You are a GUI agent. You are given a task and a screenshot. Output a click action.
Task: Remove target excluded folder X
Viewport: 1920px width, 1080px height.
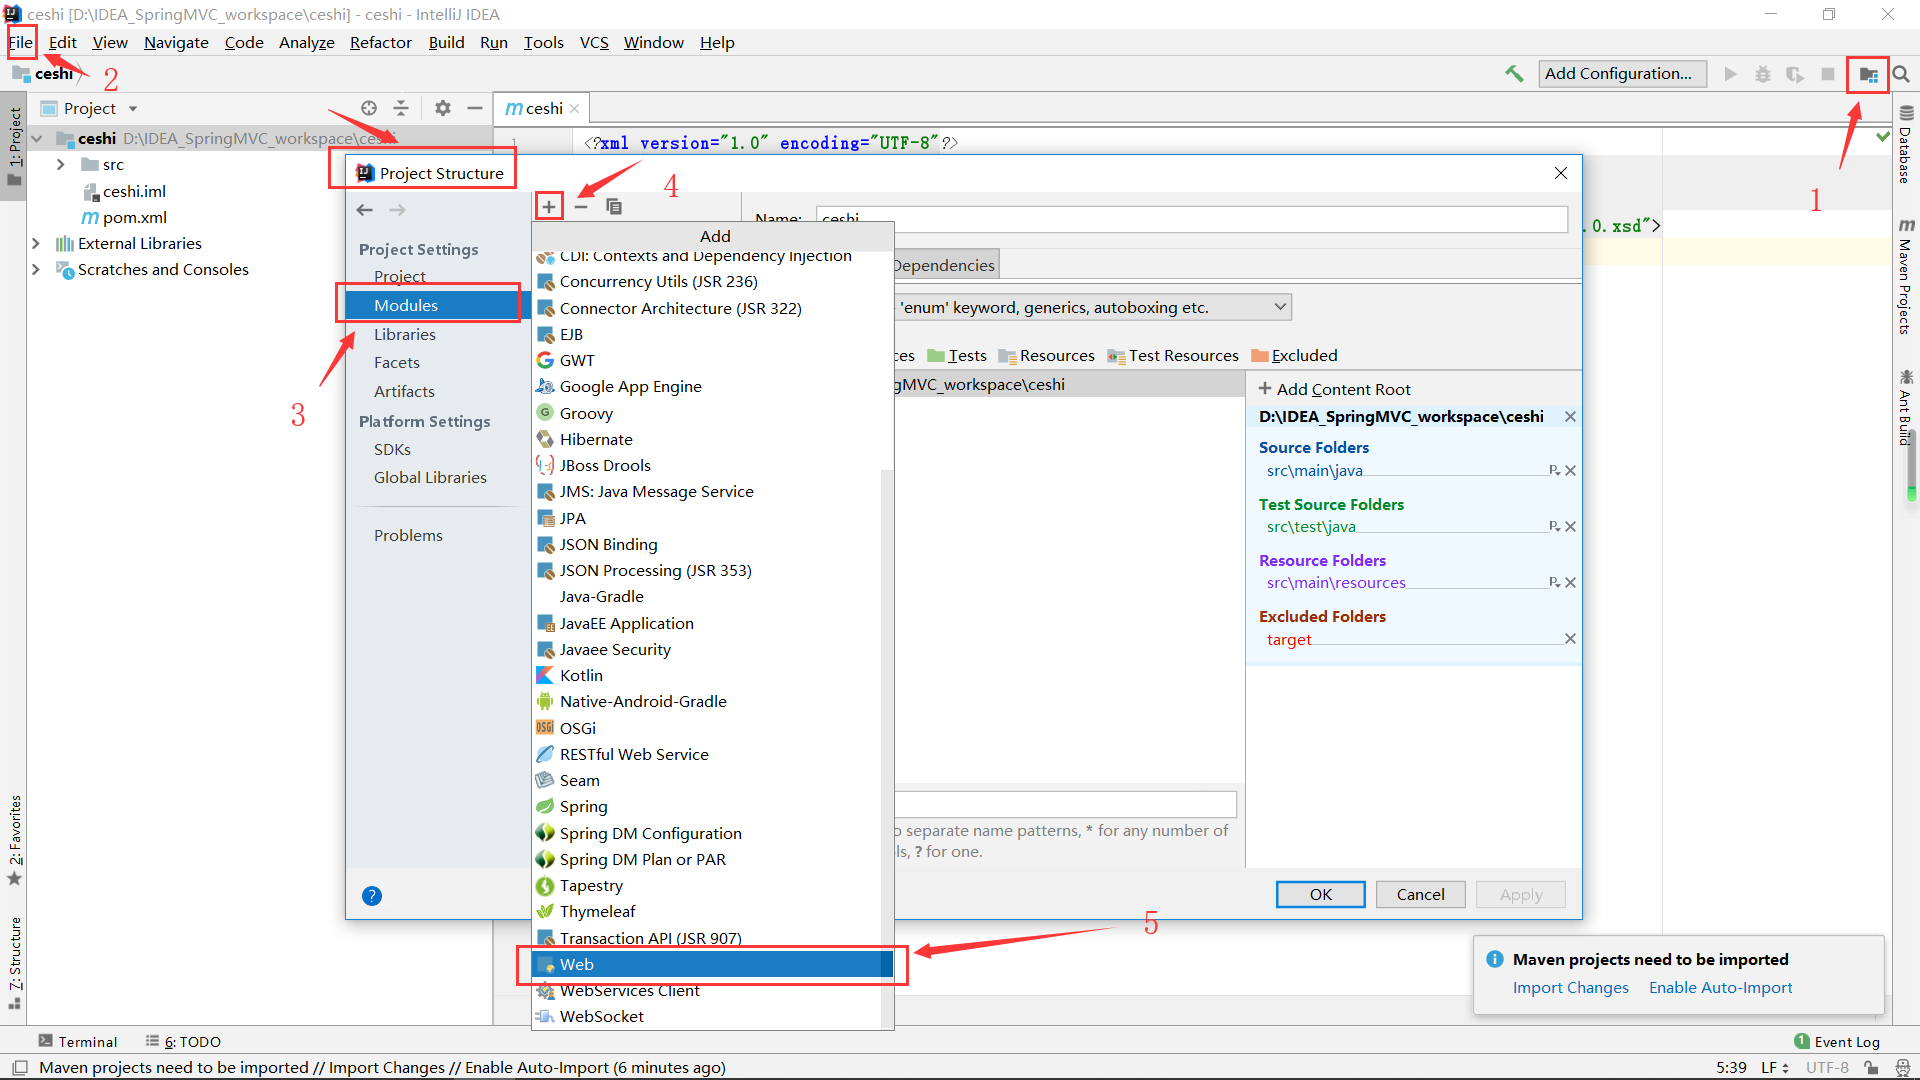[x=1570, y=639]
